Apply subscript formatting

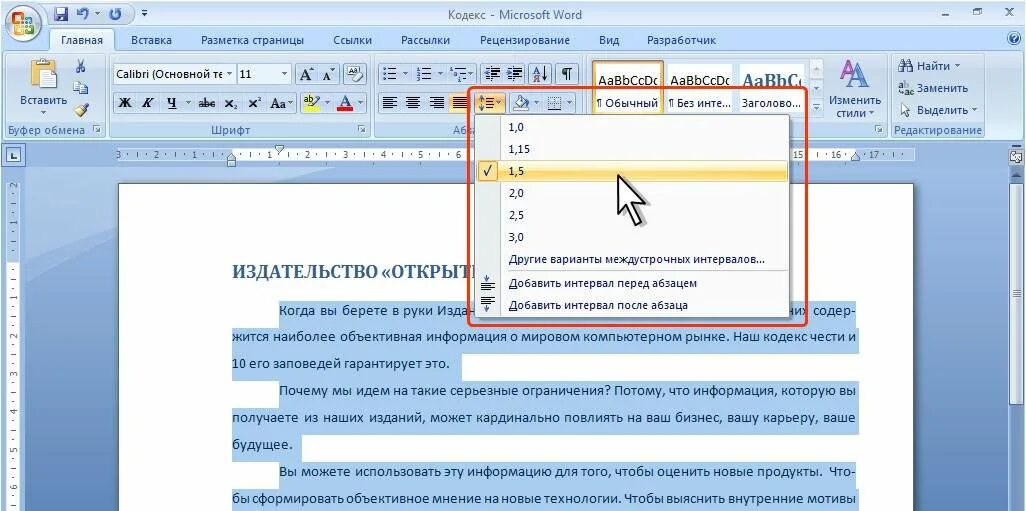(230, 103)
